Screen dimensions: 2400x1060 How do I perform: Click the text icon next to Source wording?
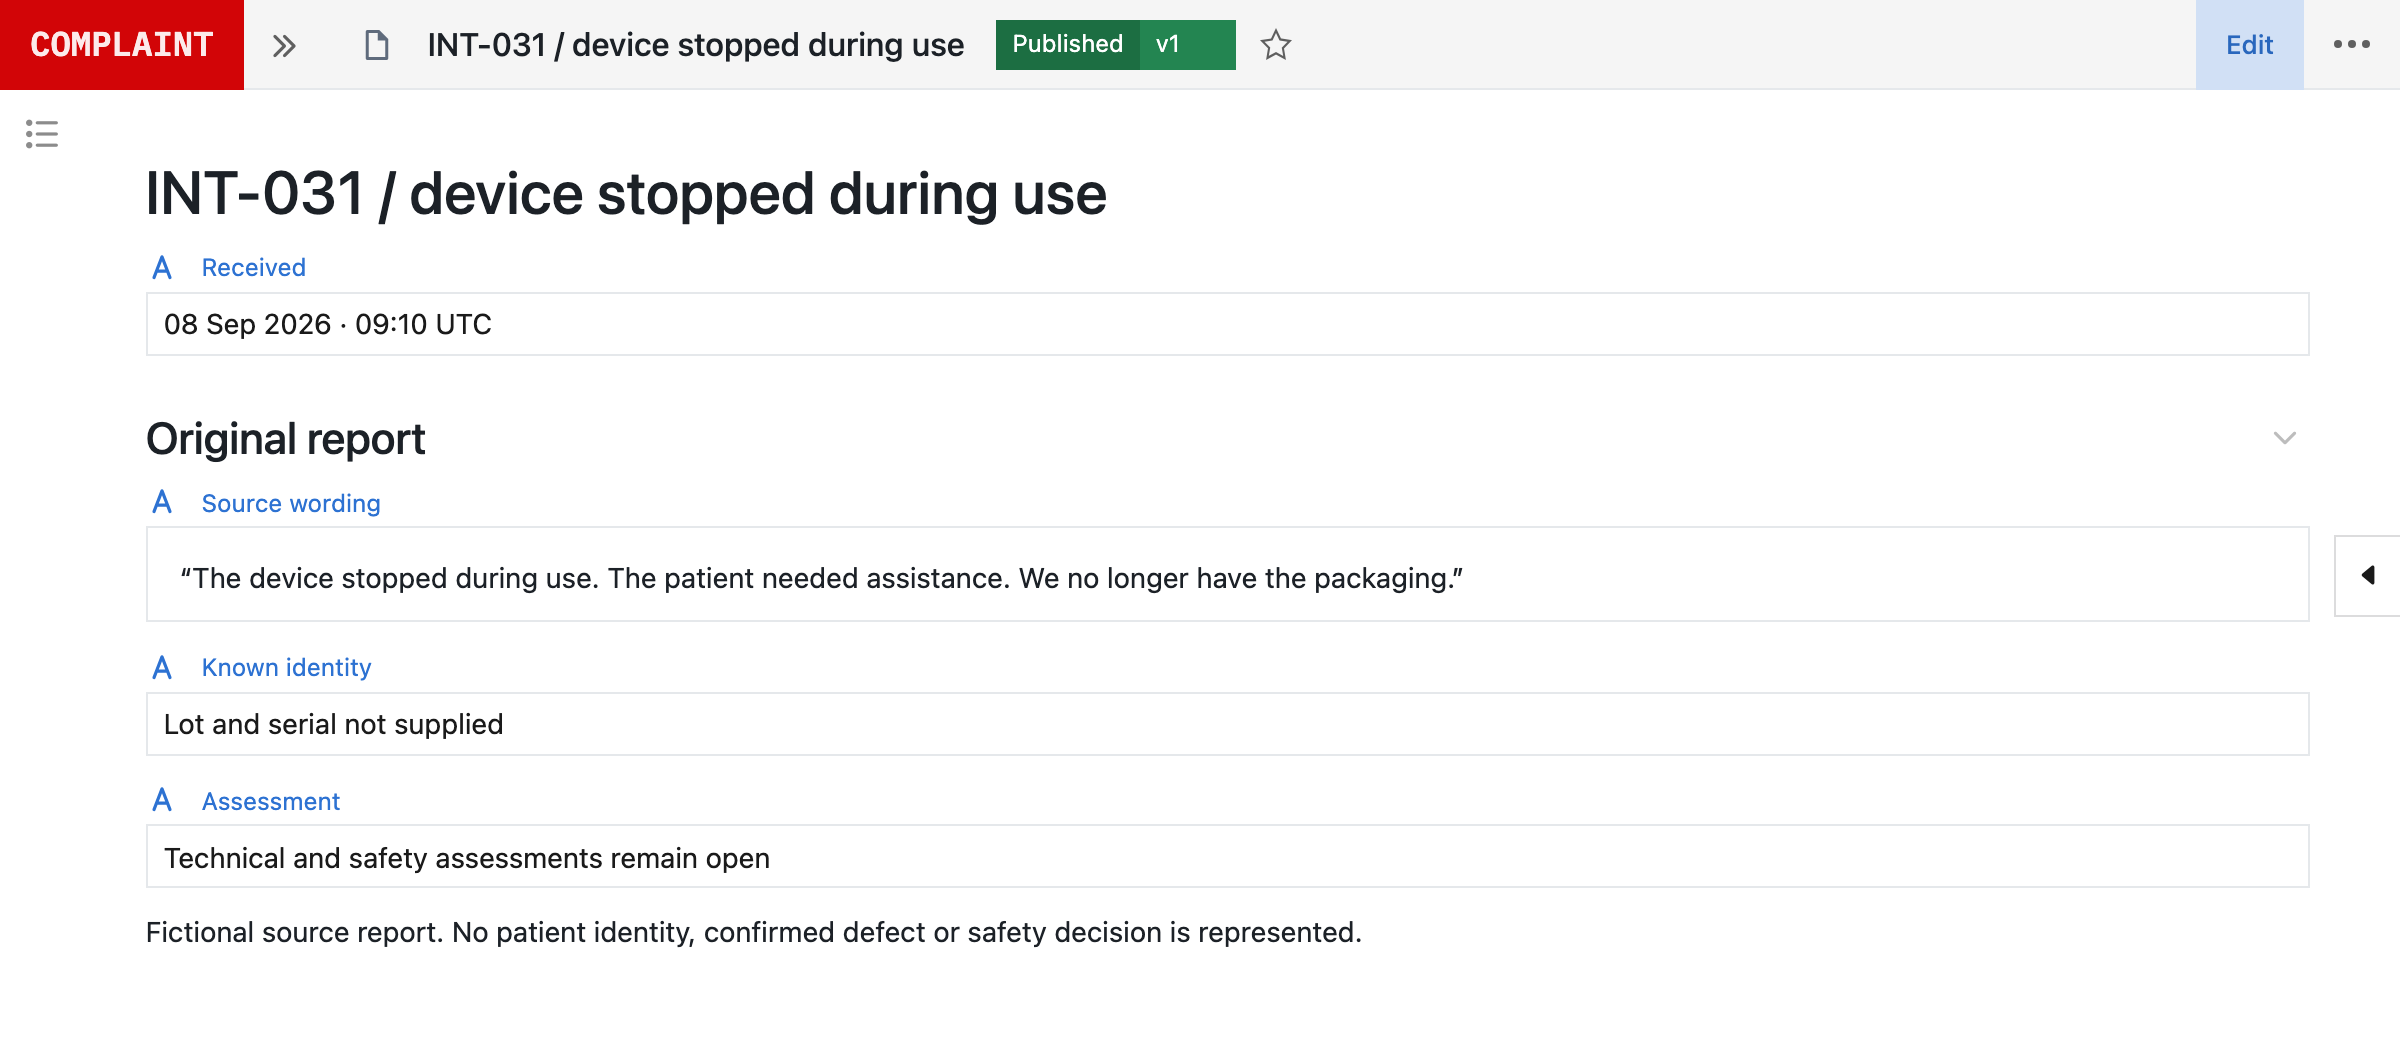tap(162, 503)
